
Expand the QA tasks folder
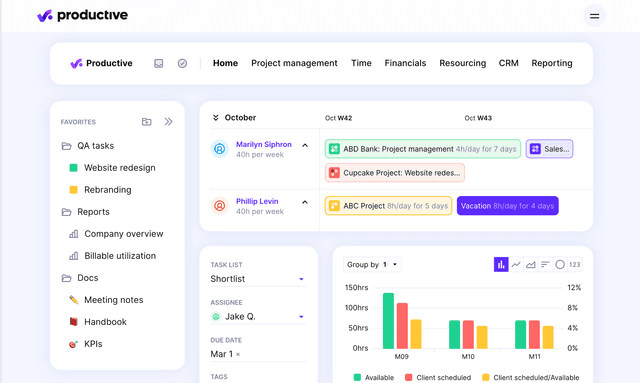click(x=88, y=146)
